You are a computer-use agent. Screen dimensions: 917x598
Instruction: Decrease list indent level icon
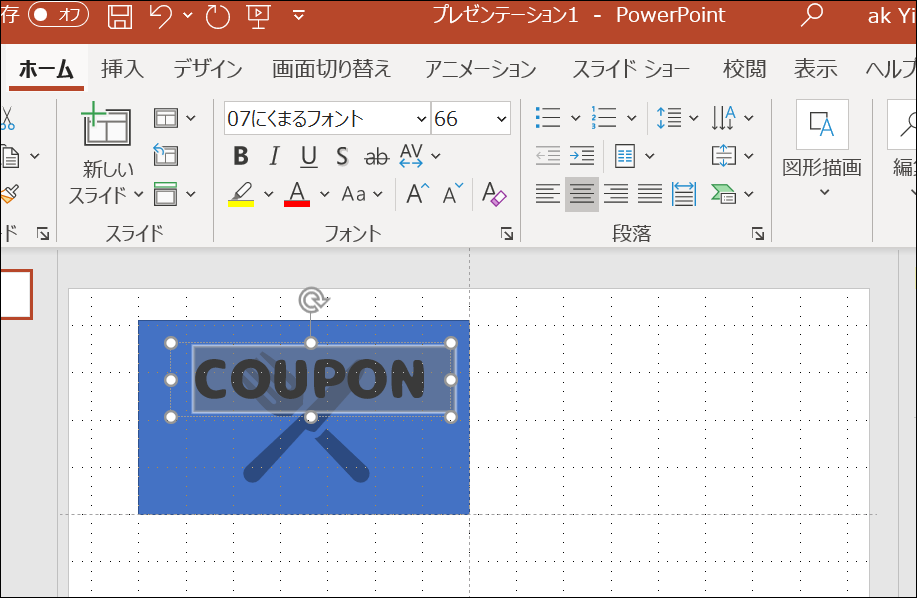[548, 155]
